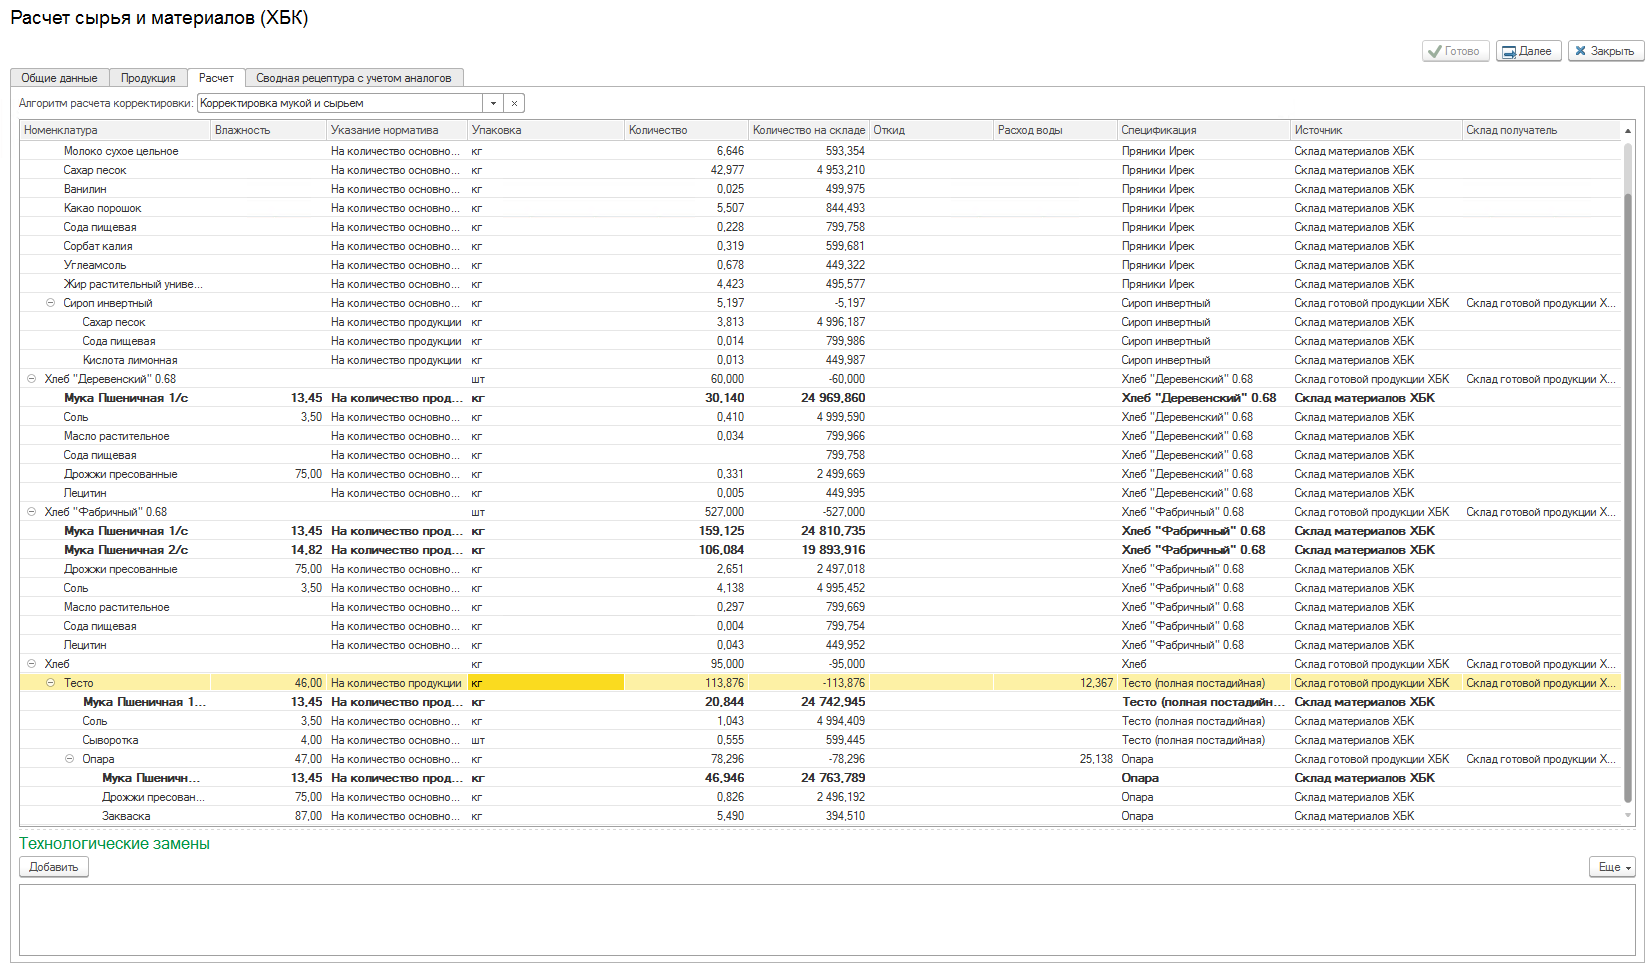Select the Кислота лимонная row
The image size is (1648, 972).
[x=820, y=360]
